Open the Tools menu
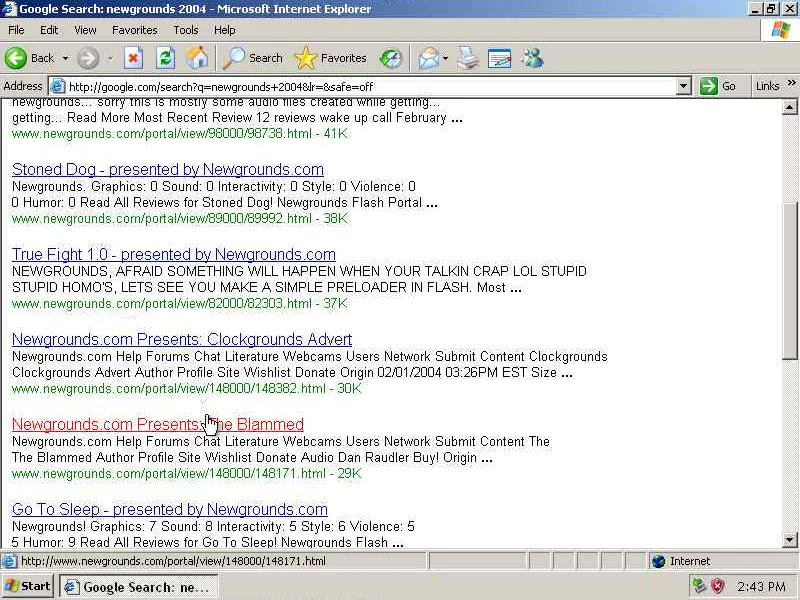This screenshot has width=800, height=600. [186, 30]
